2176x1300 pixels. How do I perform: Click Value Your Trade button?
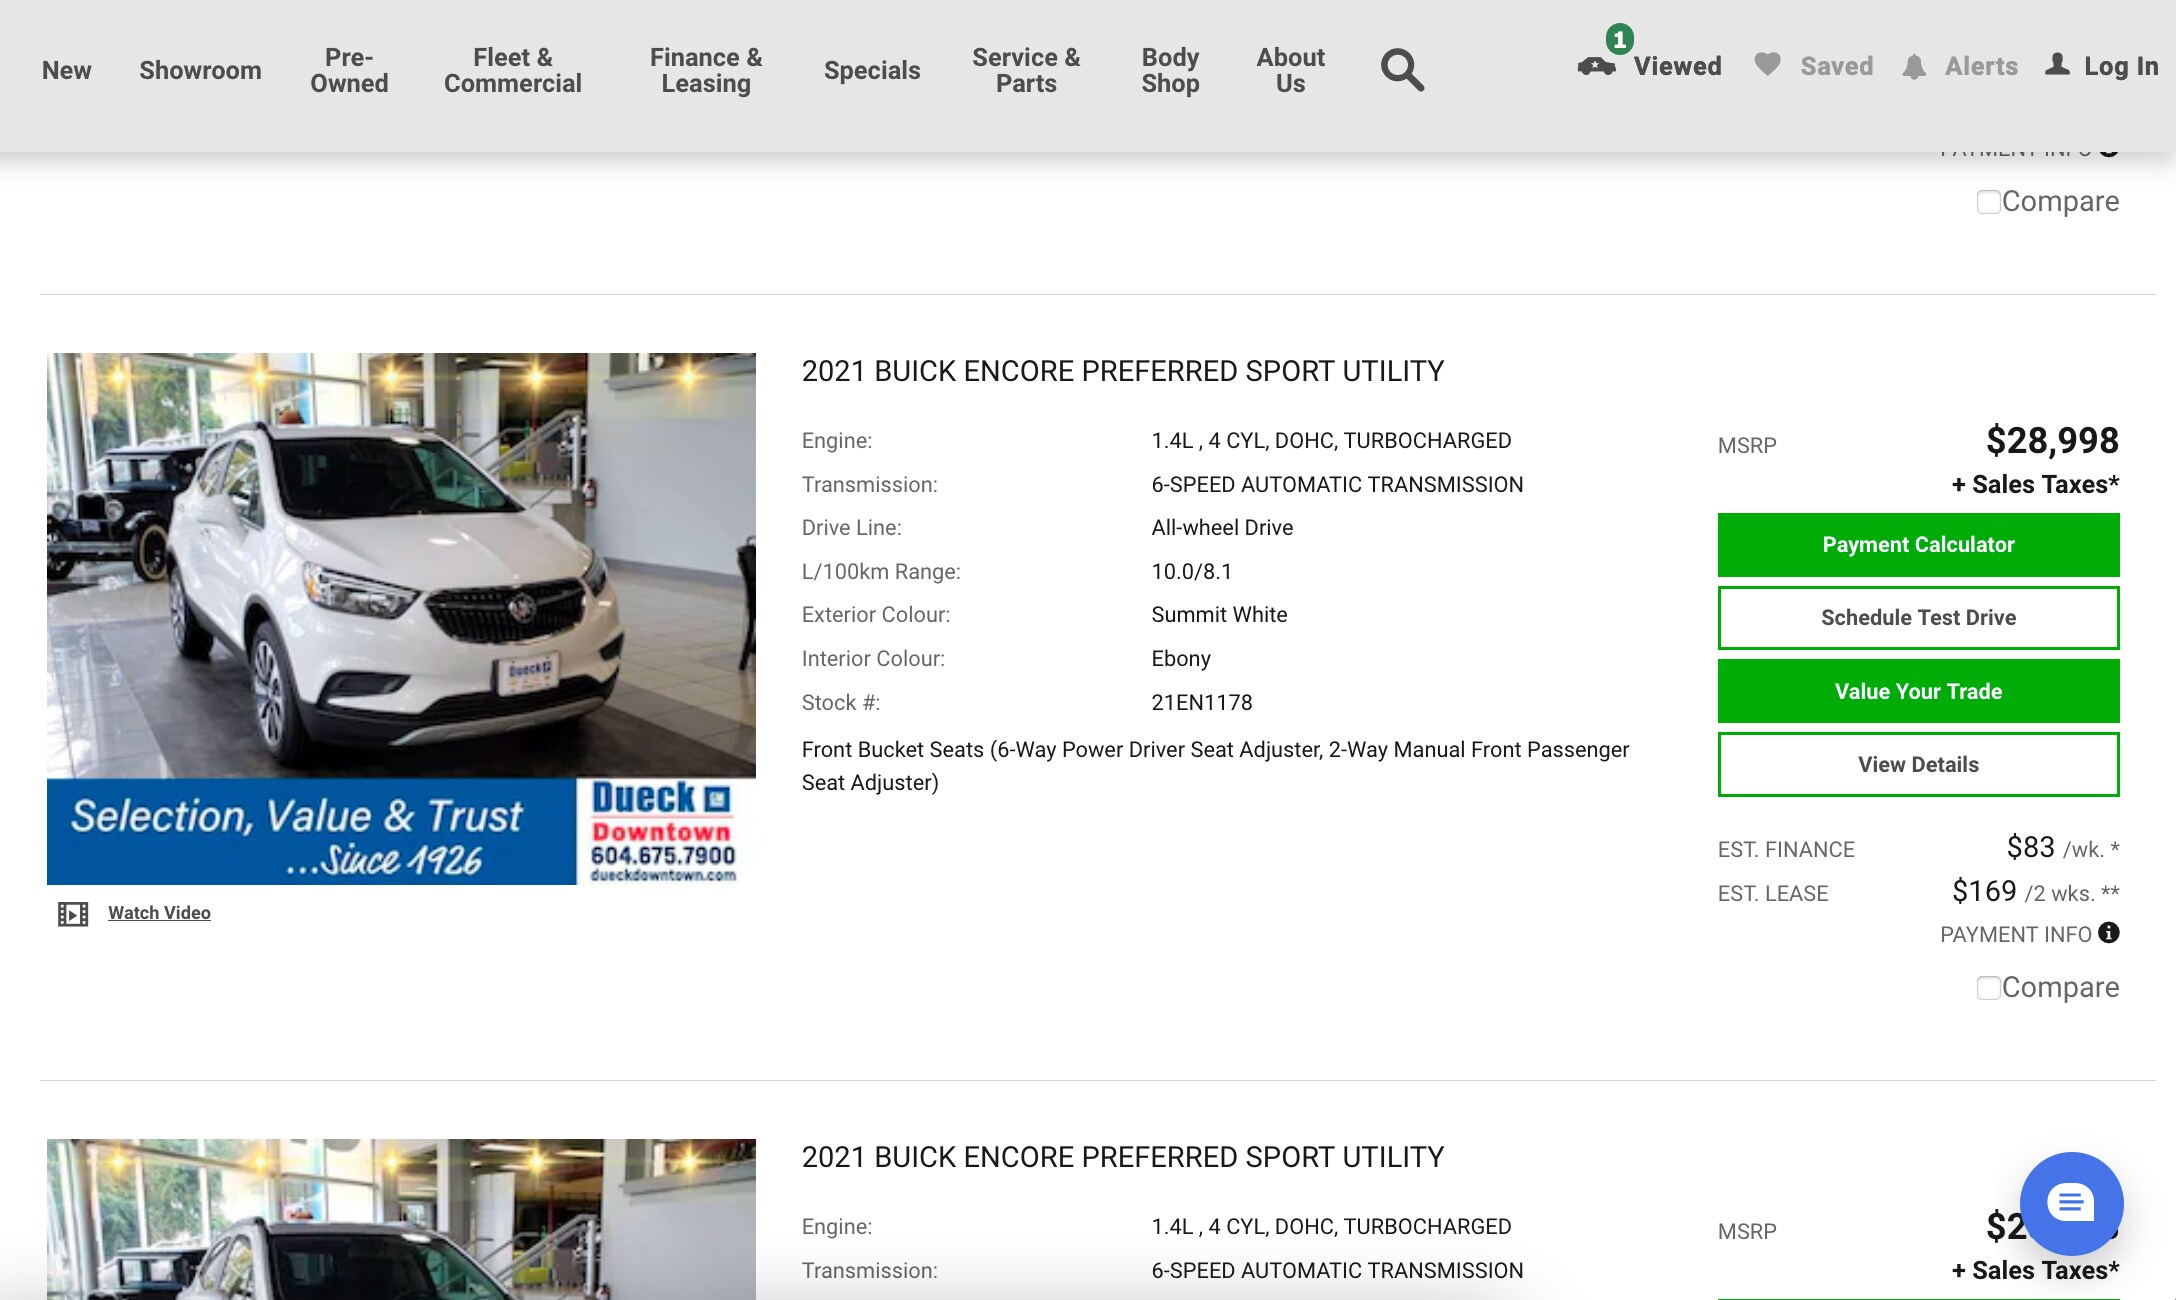[1918, 691]
